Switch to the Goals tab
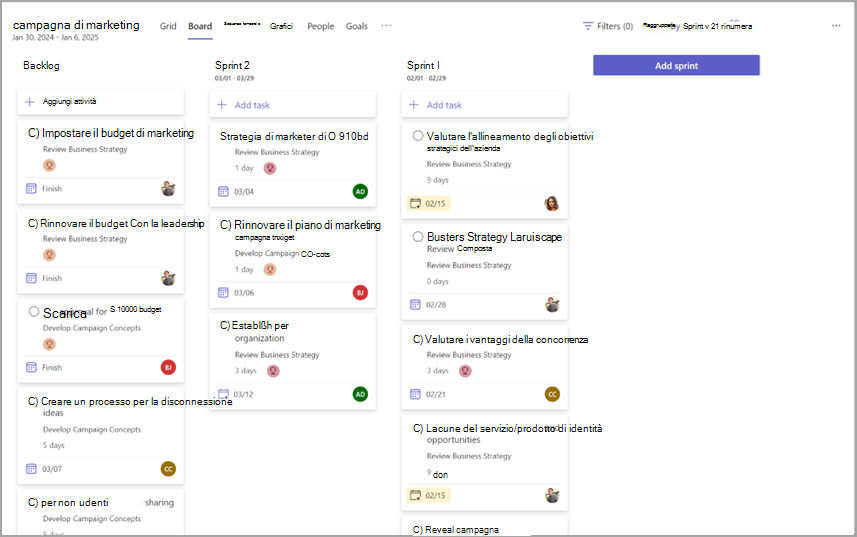The width and height of the screenshot is (857, 537). (356, 26)
